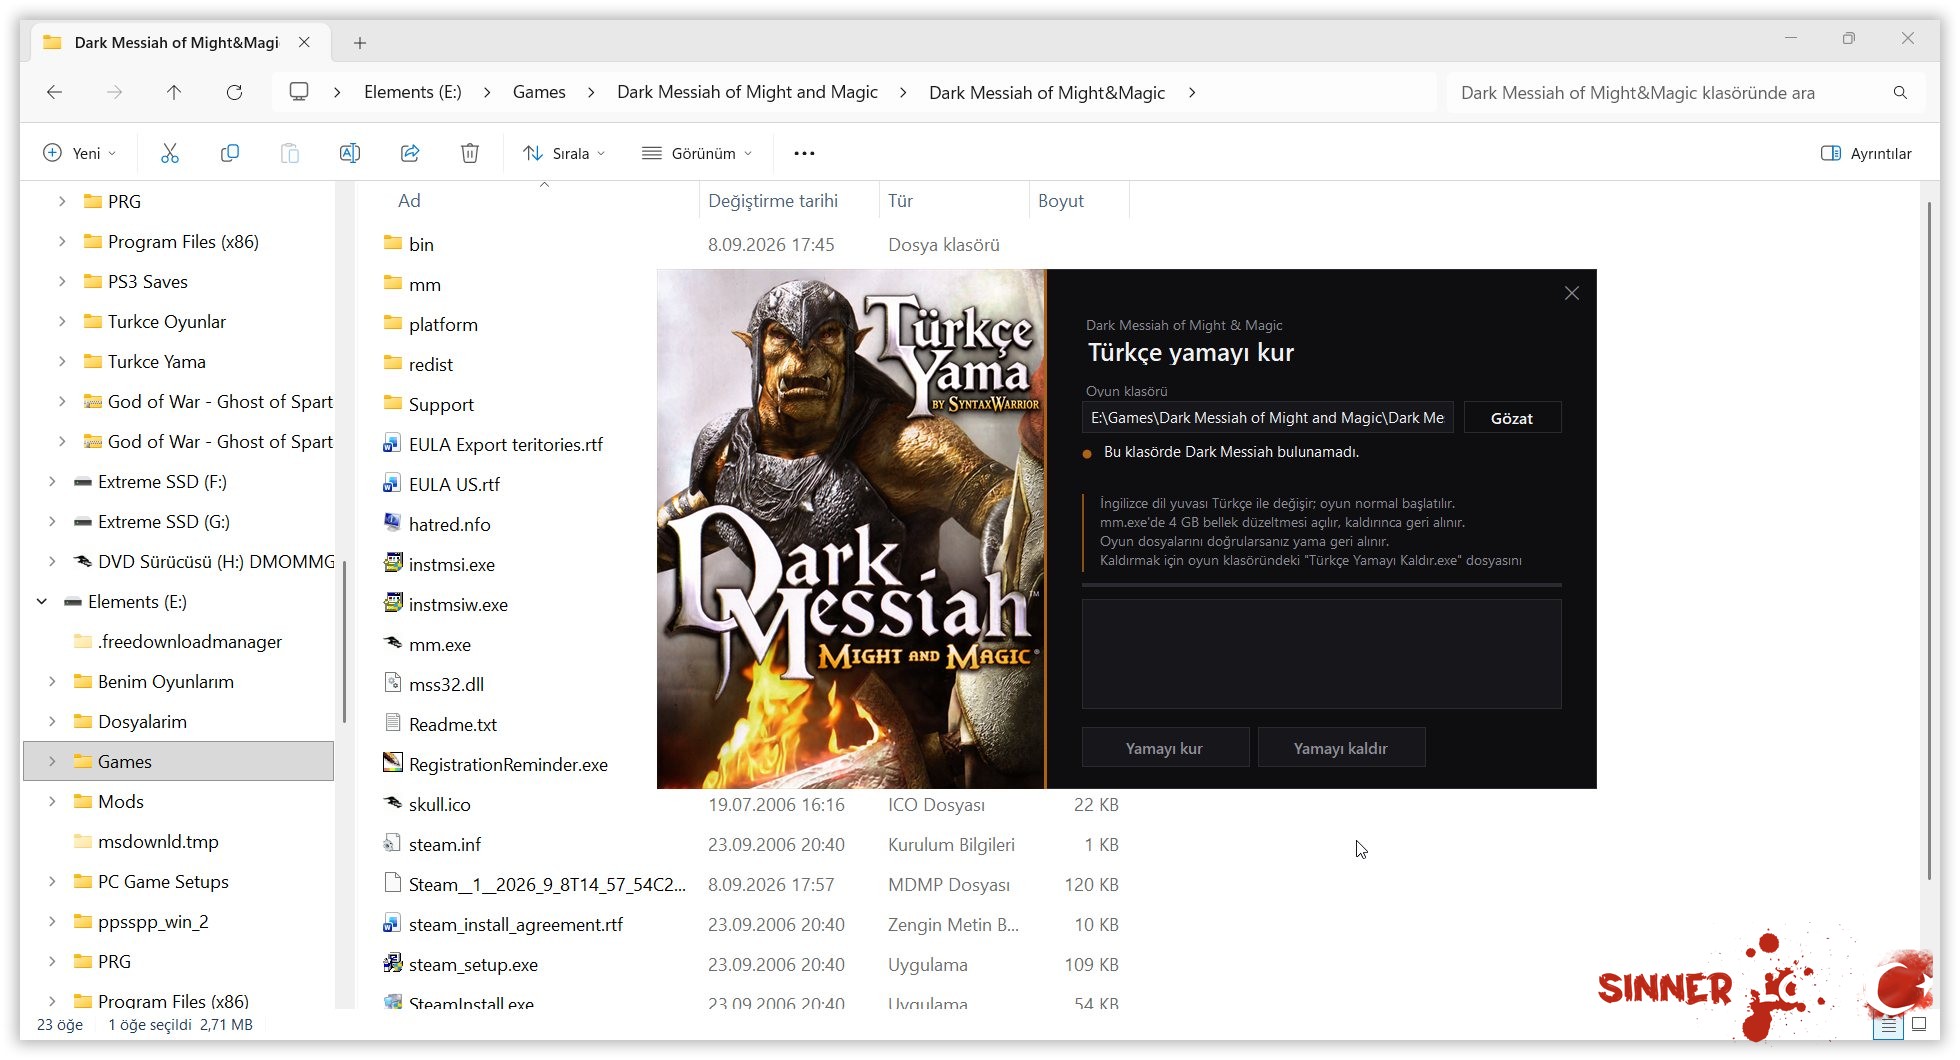Select the redist folder

point(431,365)
